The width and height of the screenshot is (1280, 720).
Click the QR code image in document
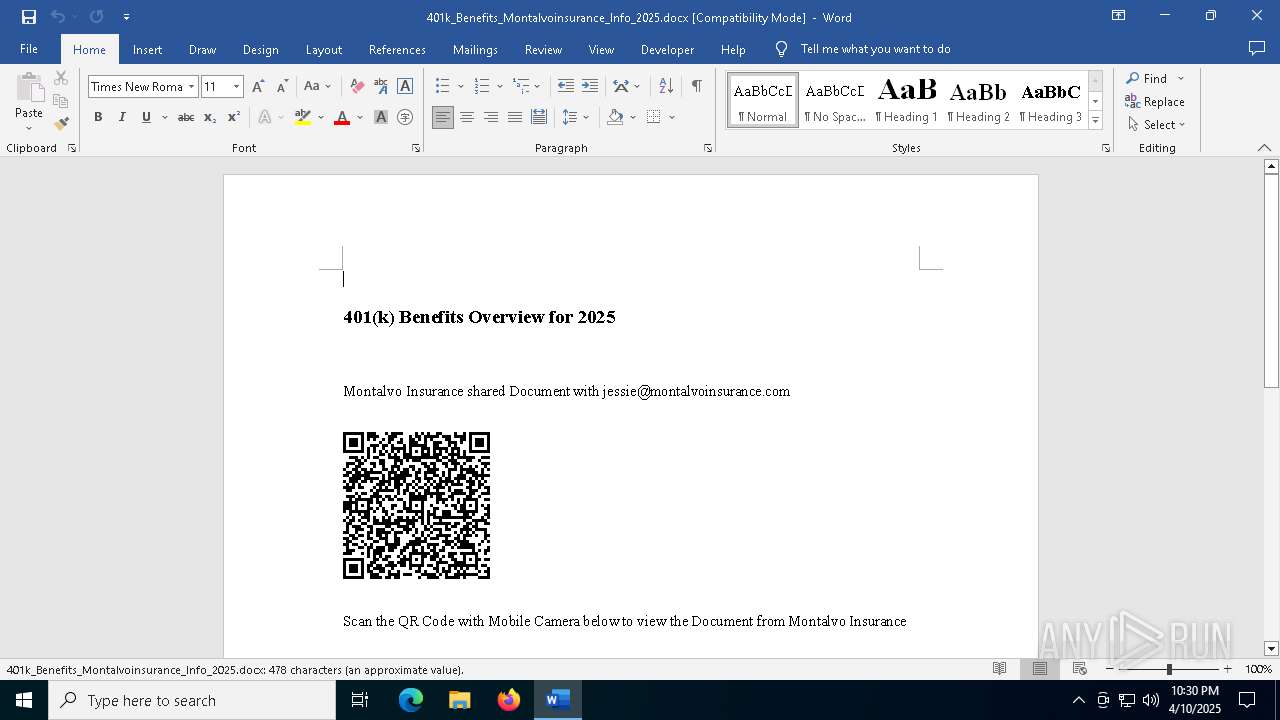click(x=416, y=505)
